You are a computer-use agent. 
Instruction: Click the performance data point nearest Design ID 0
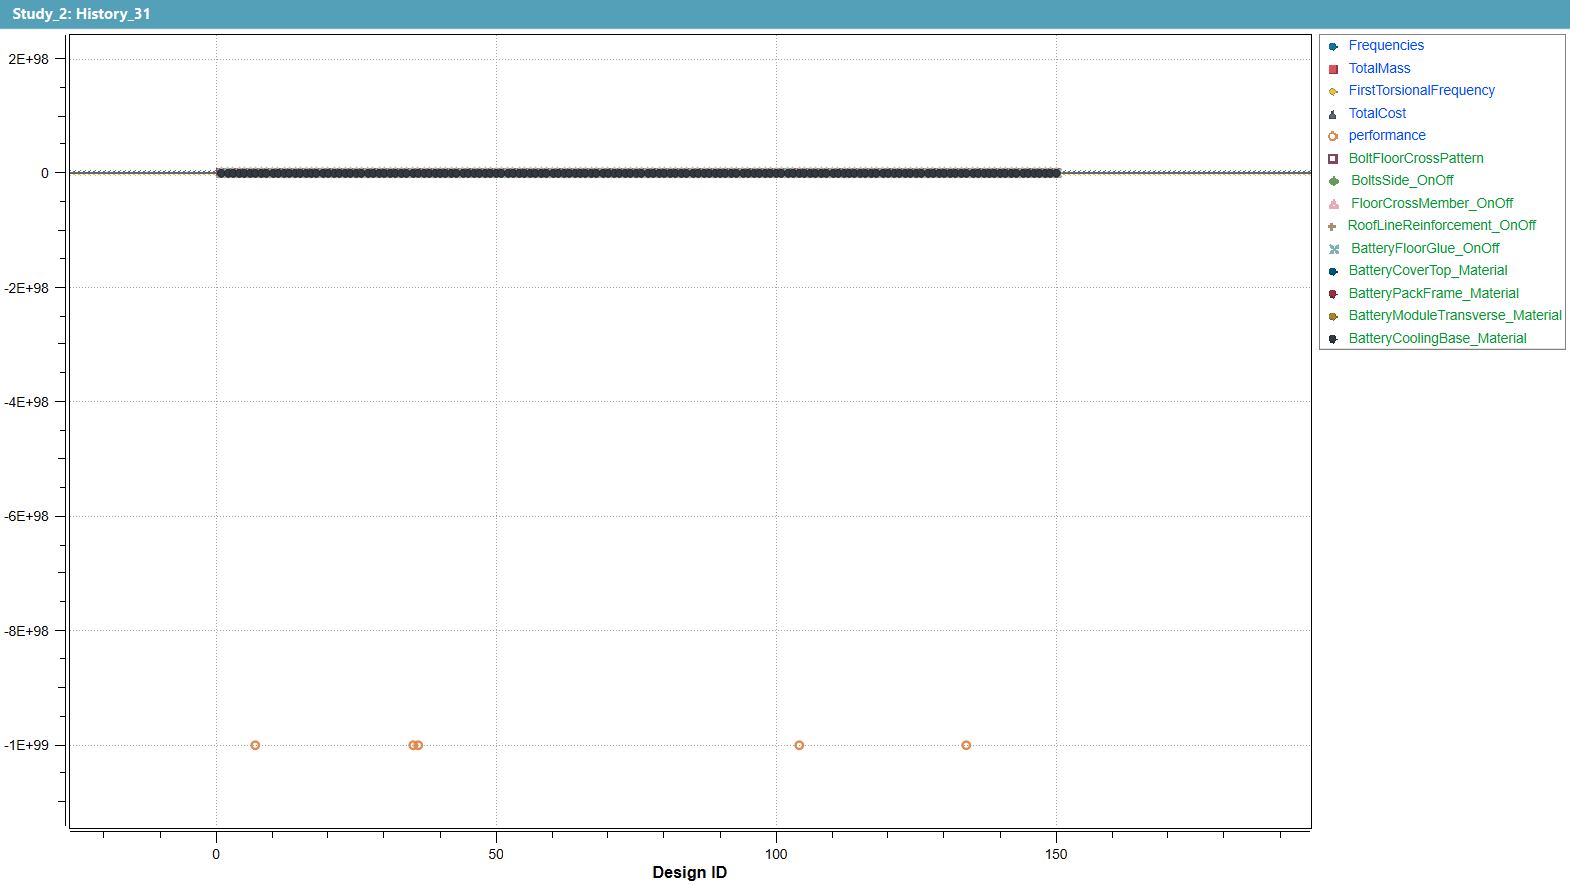click(x=255, y=745)
